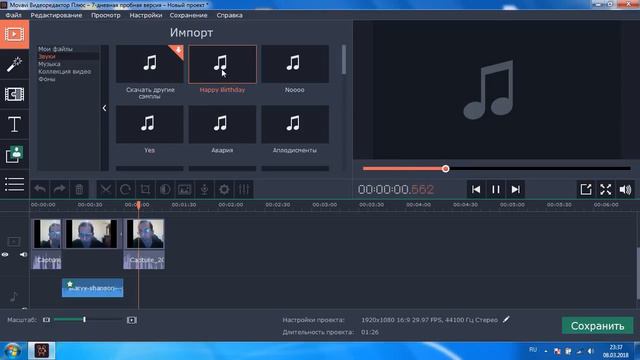Select the Yes sound sample
This screenshot has height=360, width=640.
[150, 124]
